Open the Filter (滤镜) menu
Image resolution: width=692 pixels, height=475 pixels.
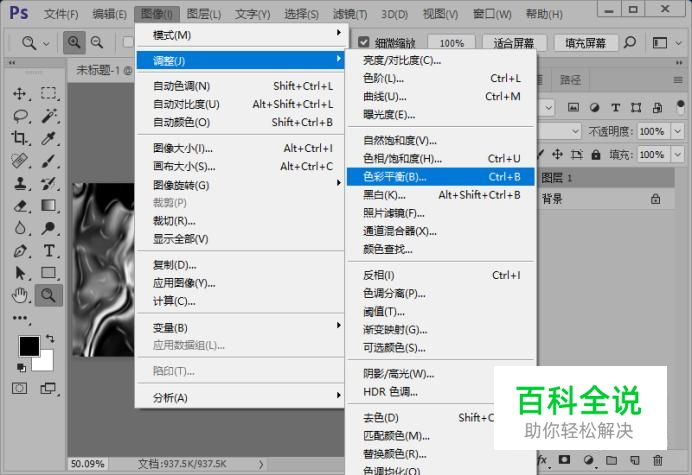coord(350,14)
